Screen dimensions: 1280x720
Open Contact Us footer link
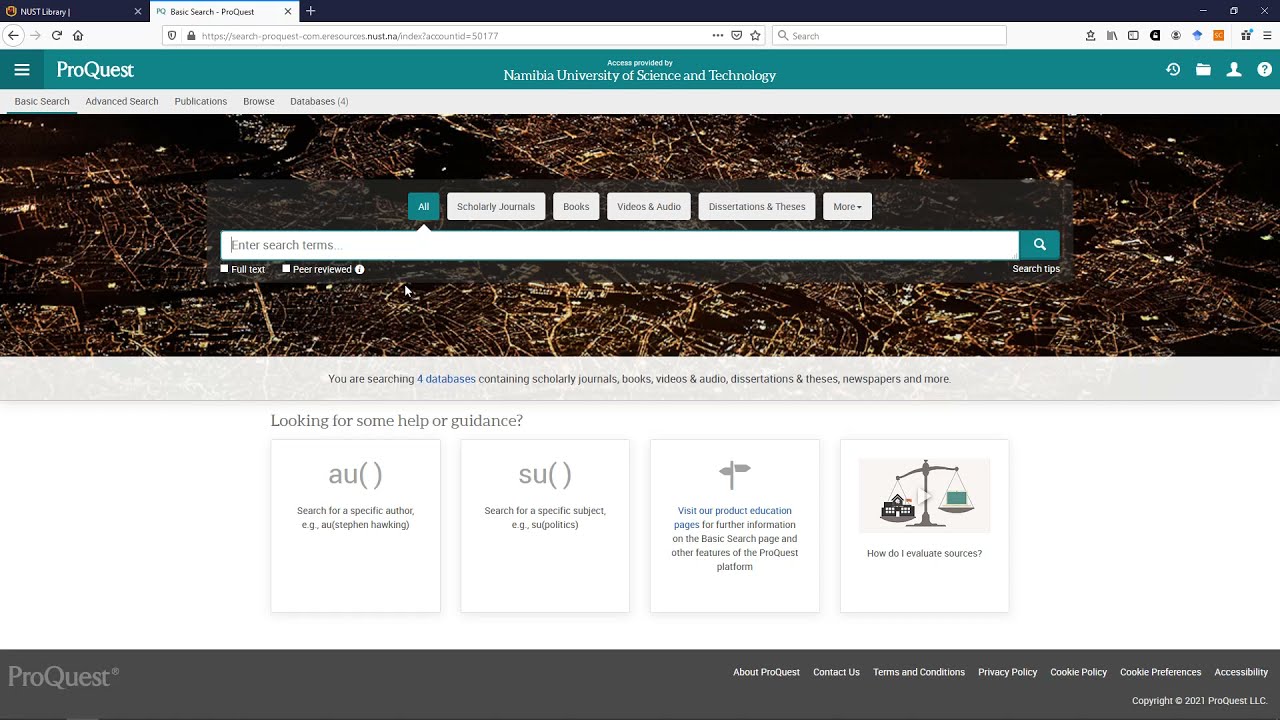click(836, 672)
